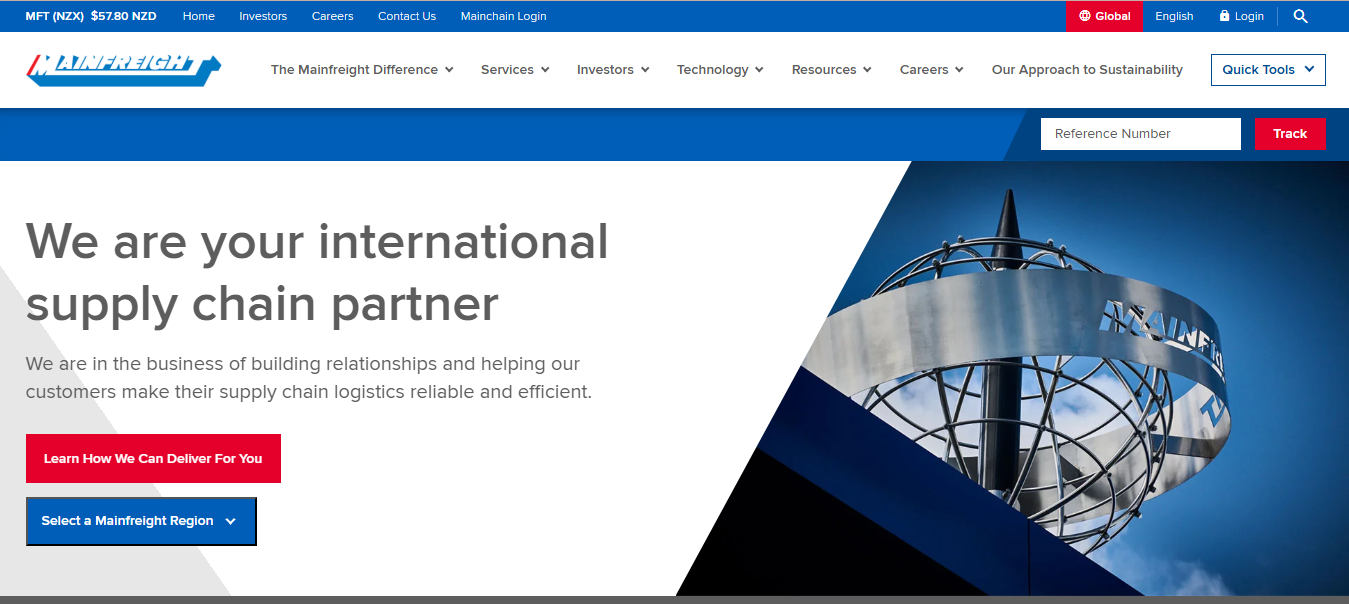Expand the Investors navigation dropdown
1349x604 pixels.
coord(613,70)
